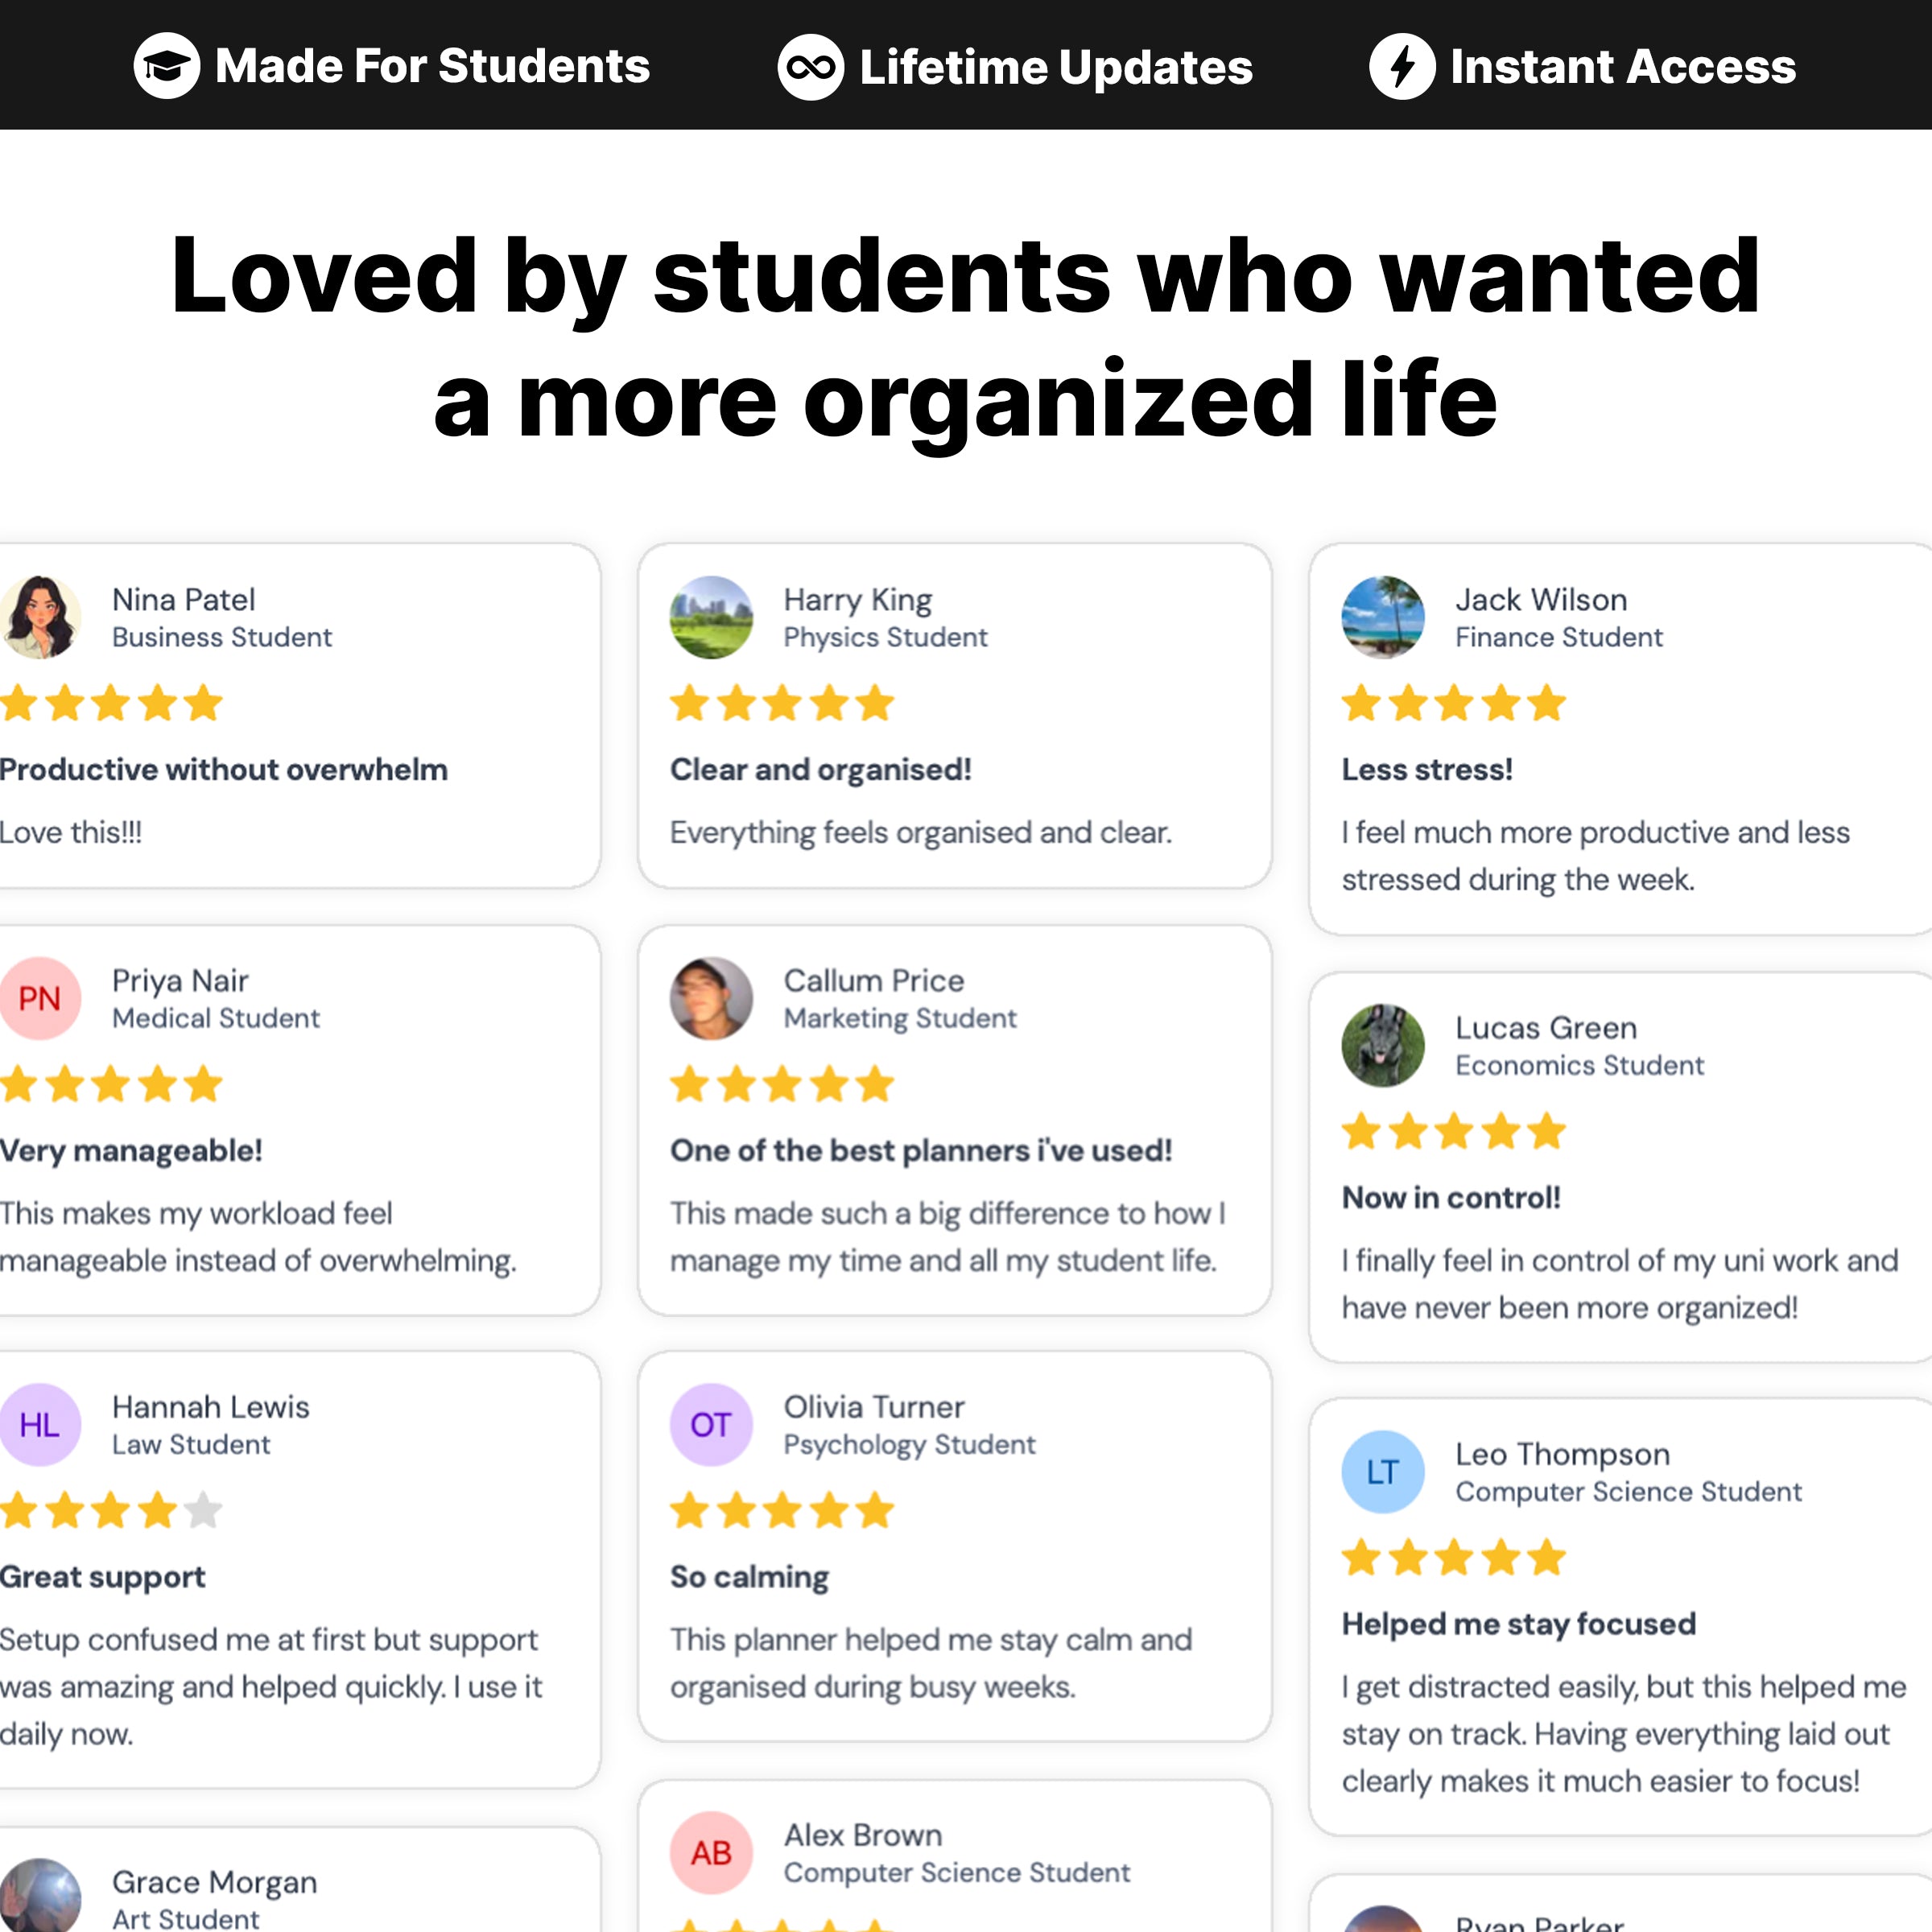The height and width of the screenshot is (1932, 1932).
Task: Click the graduation cap icon beside Made For Students
Action: click(x=166, y=66)
